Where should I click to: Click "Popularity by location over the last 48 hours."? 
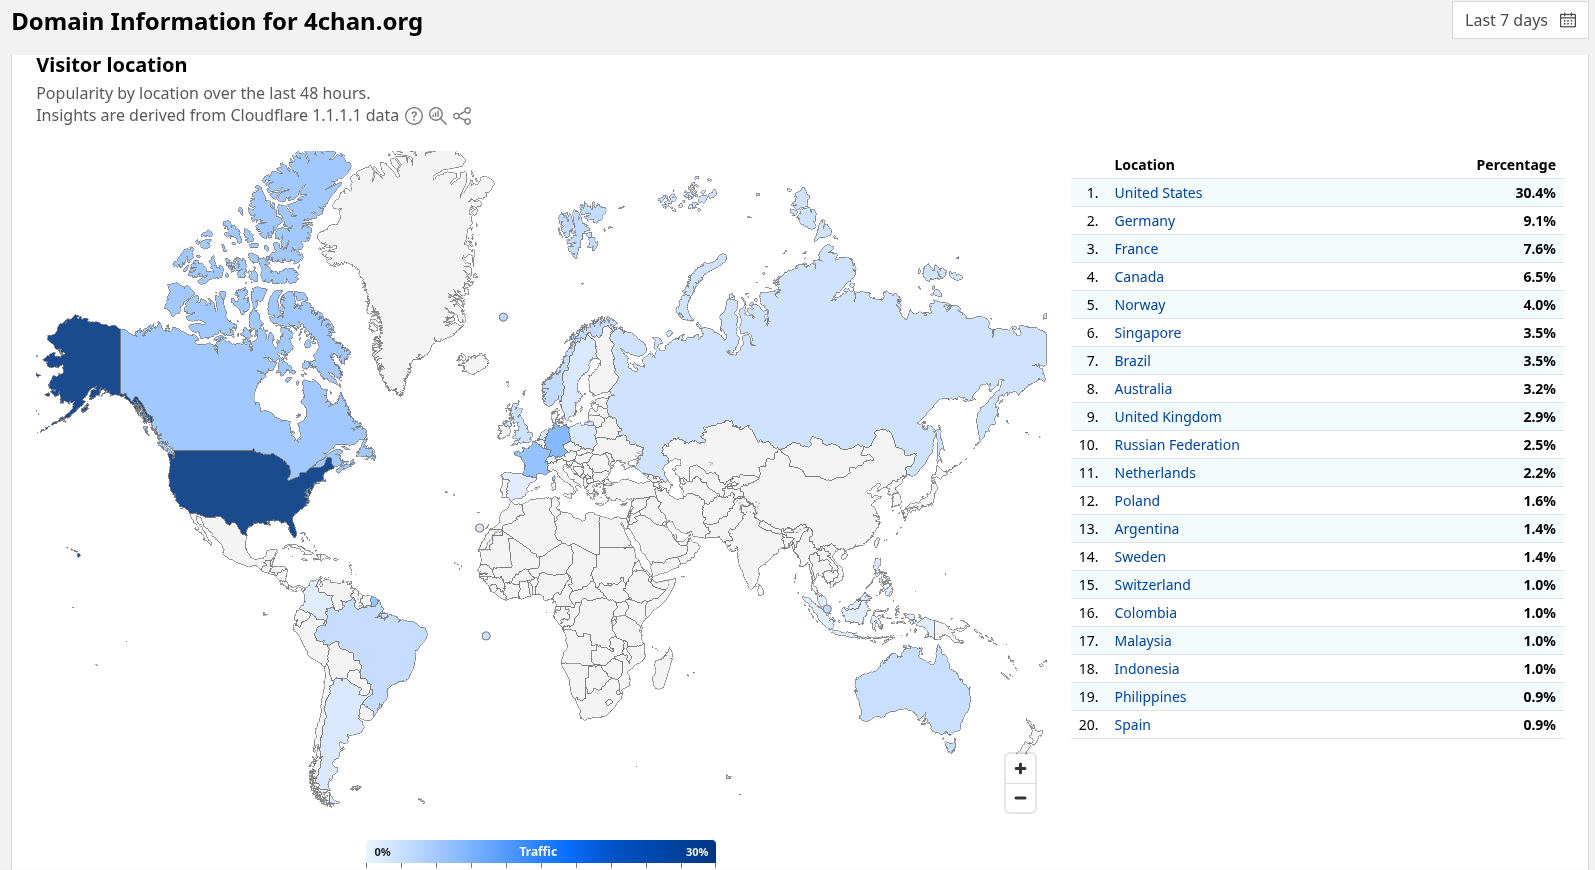[x=203, y=93]
